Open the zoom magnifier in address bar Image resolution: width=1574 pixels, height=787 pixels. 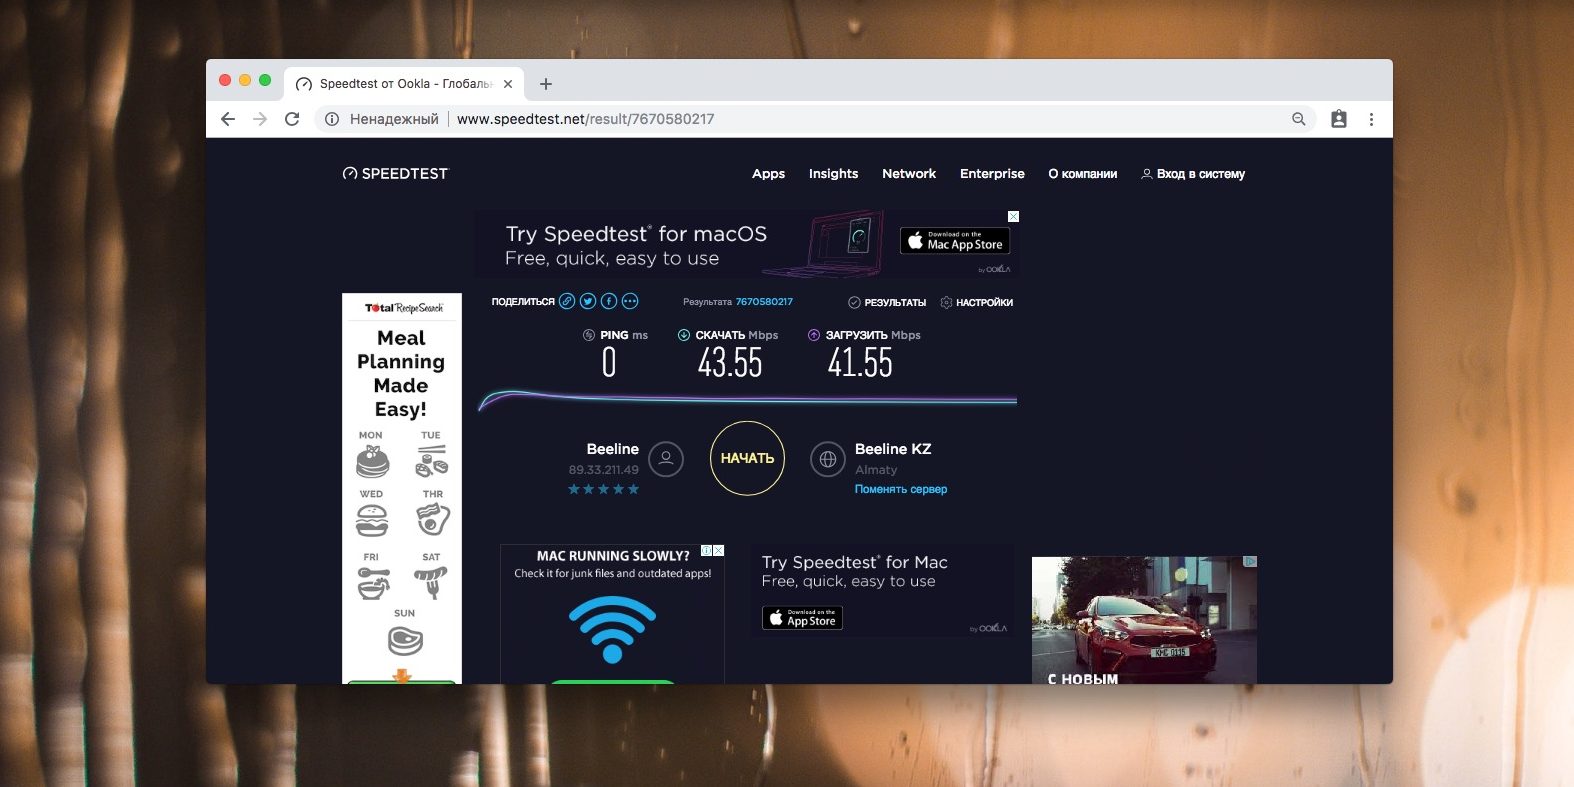1299,119
